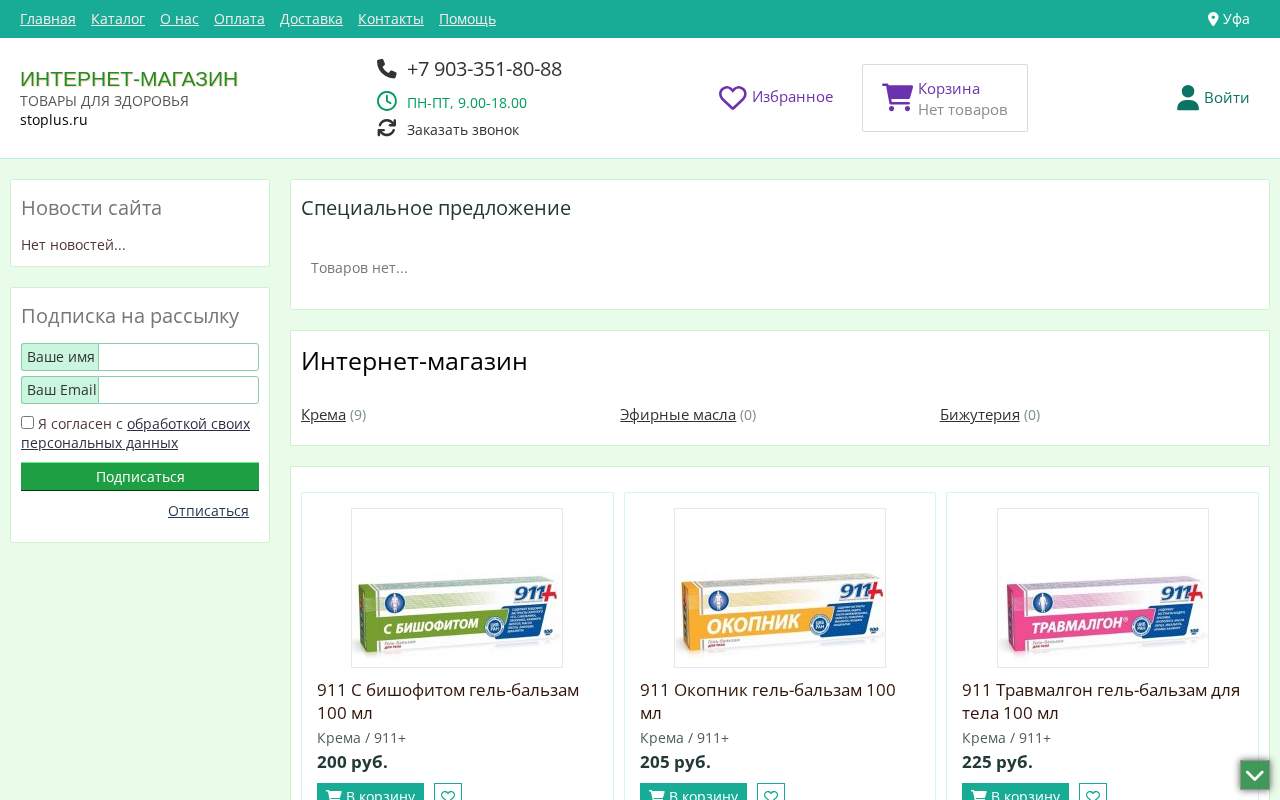Open Каталог in top menu
The height and width of the screenshot is (800, 1280).
(x=118, y=19)
